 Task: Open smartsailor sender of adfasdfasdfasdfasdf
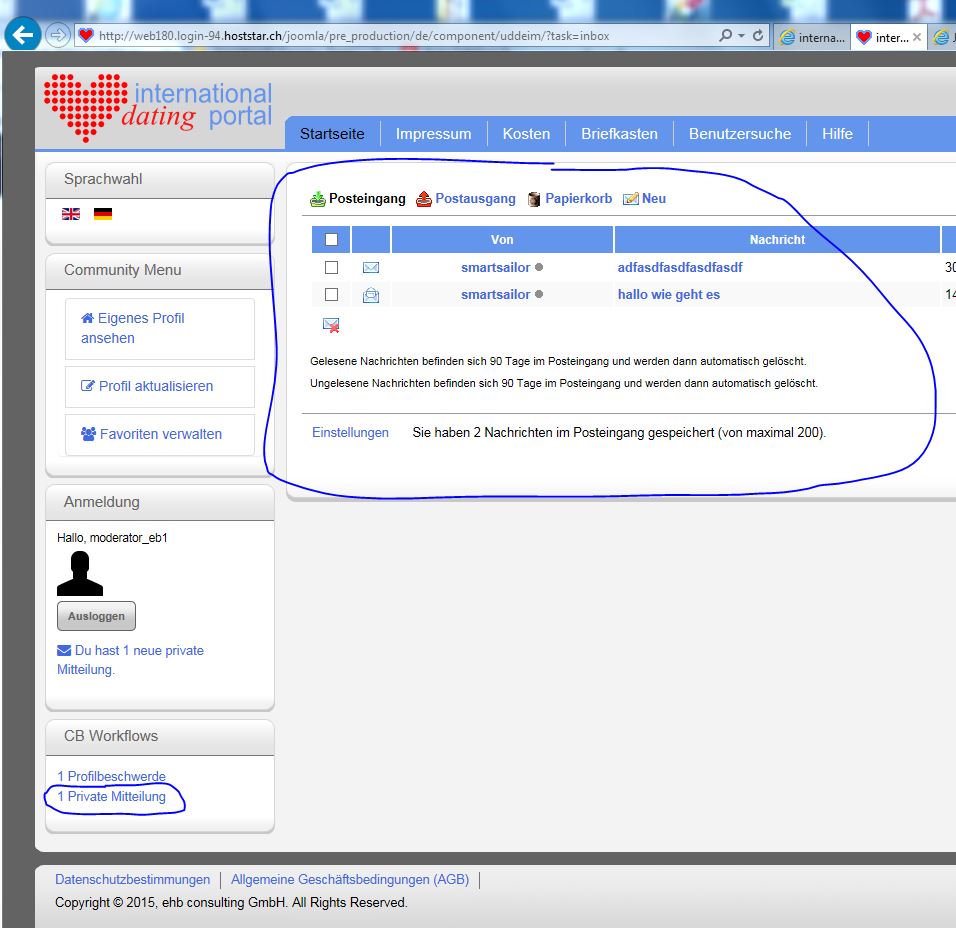tap(496, 267)
